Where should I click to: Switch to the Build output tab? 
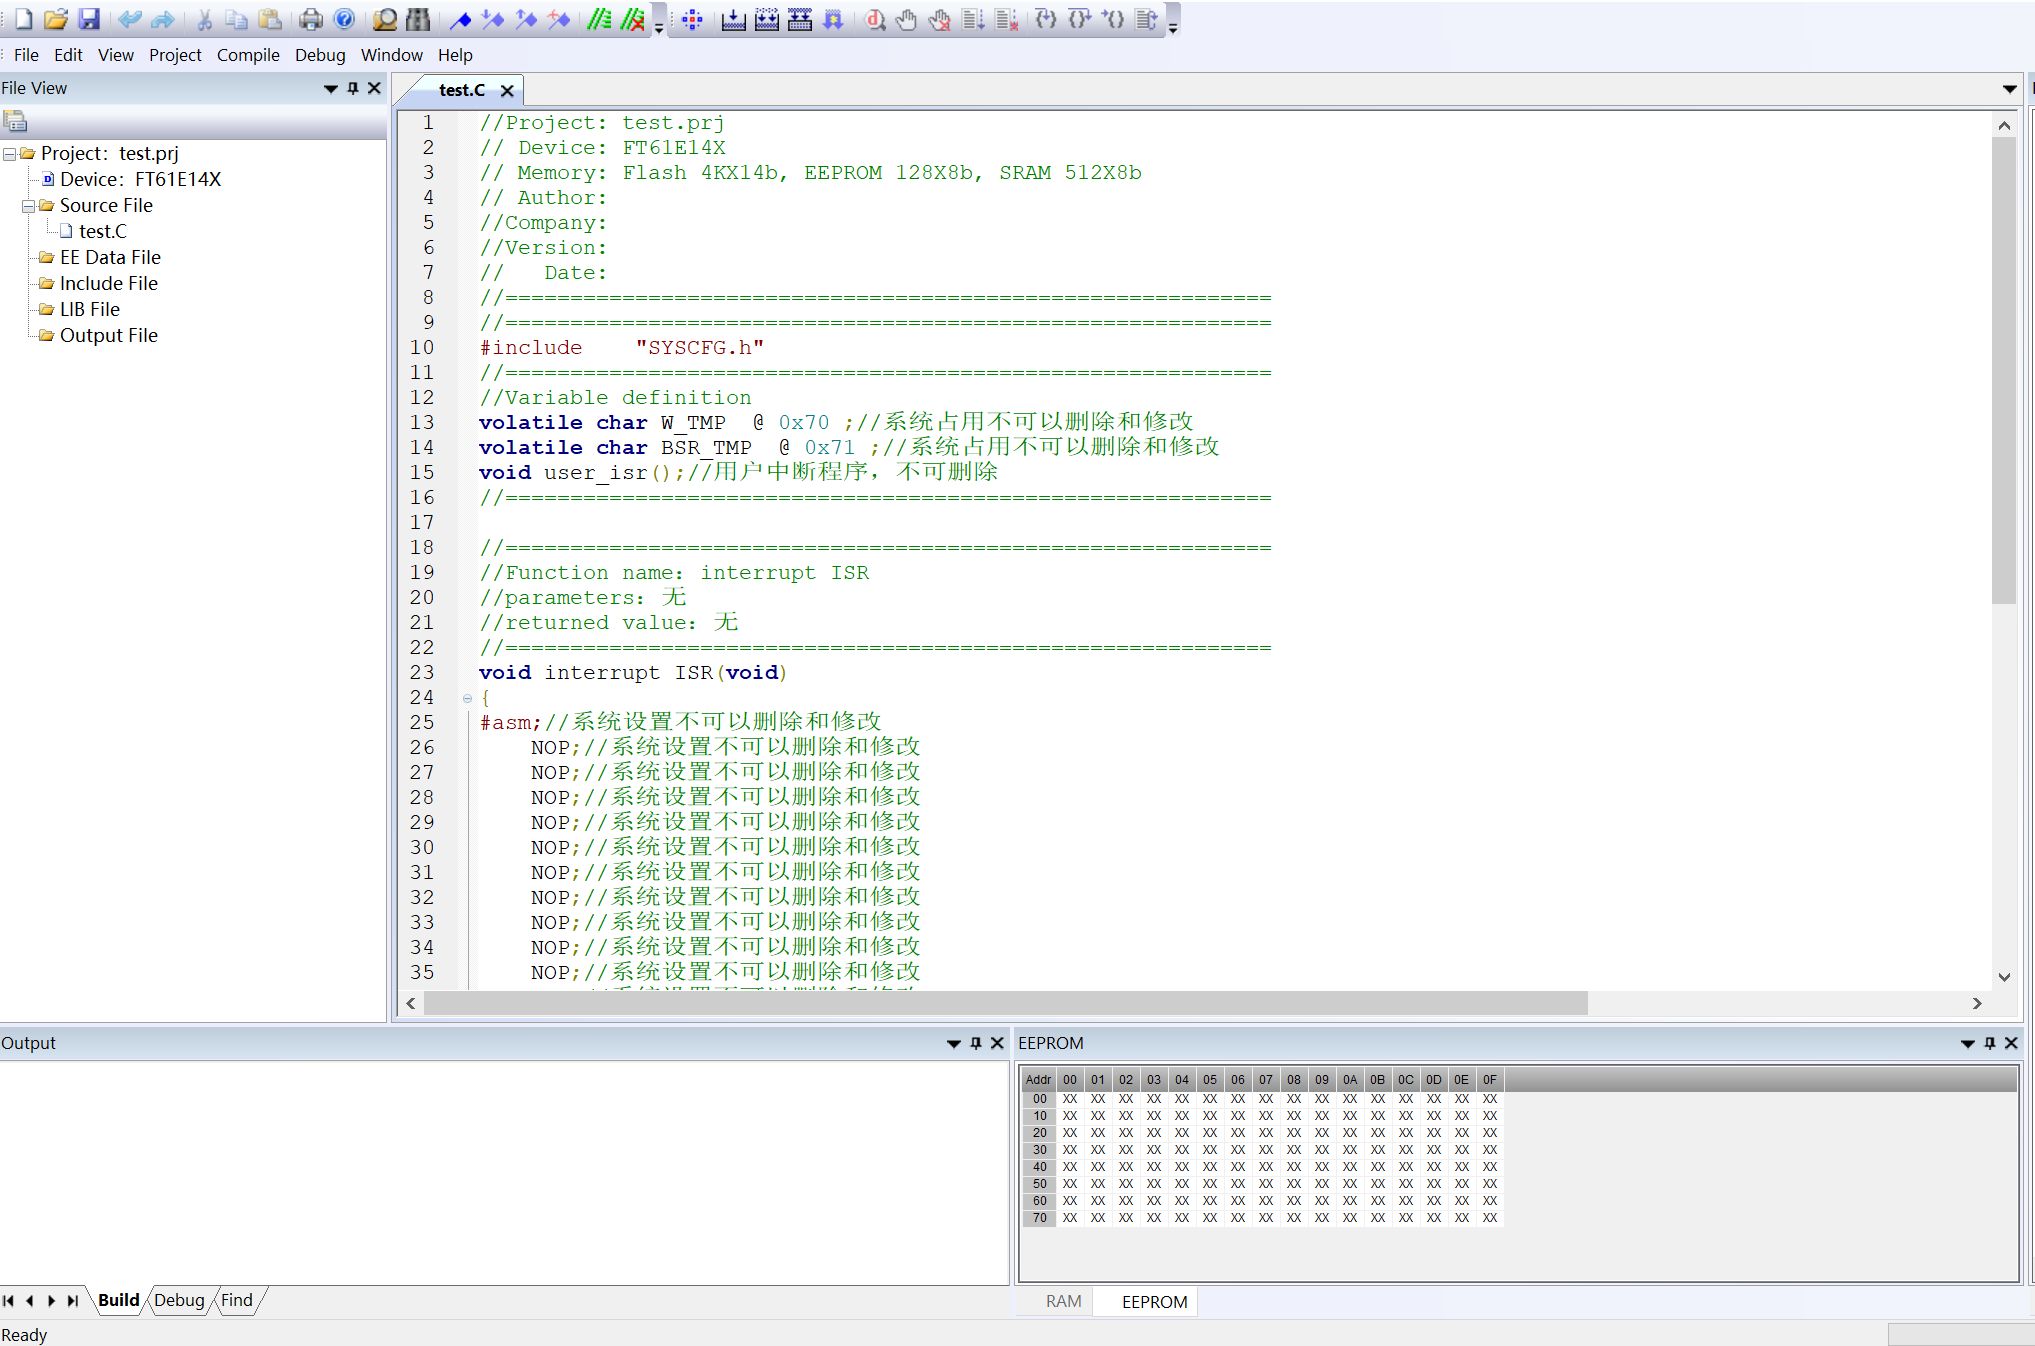click(x=118, y=1300)
